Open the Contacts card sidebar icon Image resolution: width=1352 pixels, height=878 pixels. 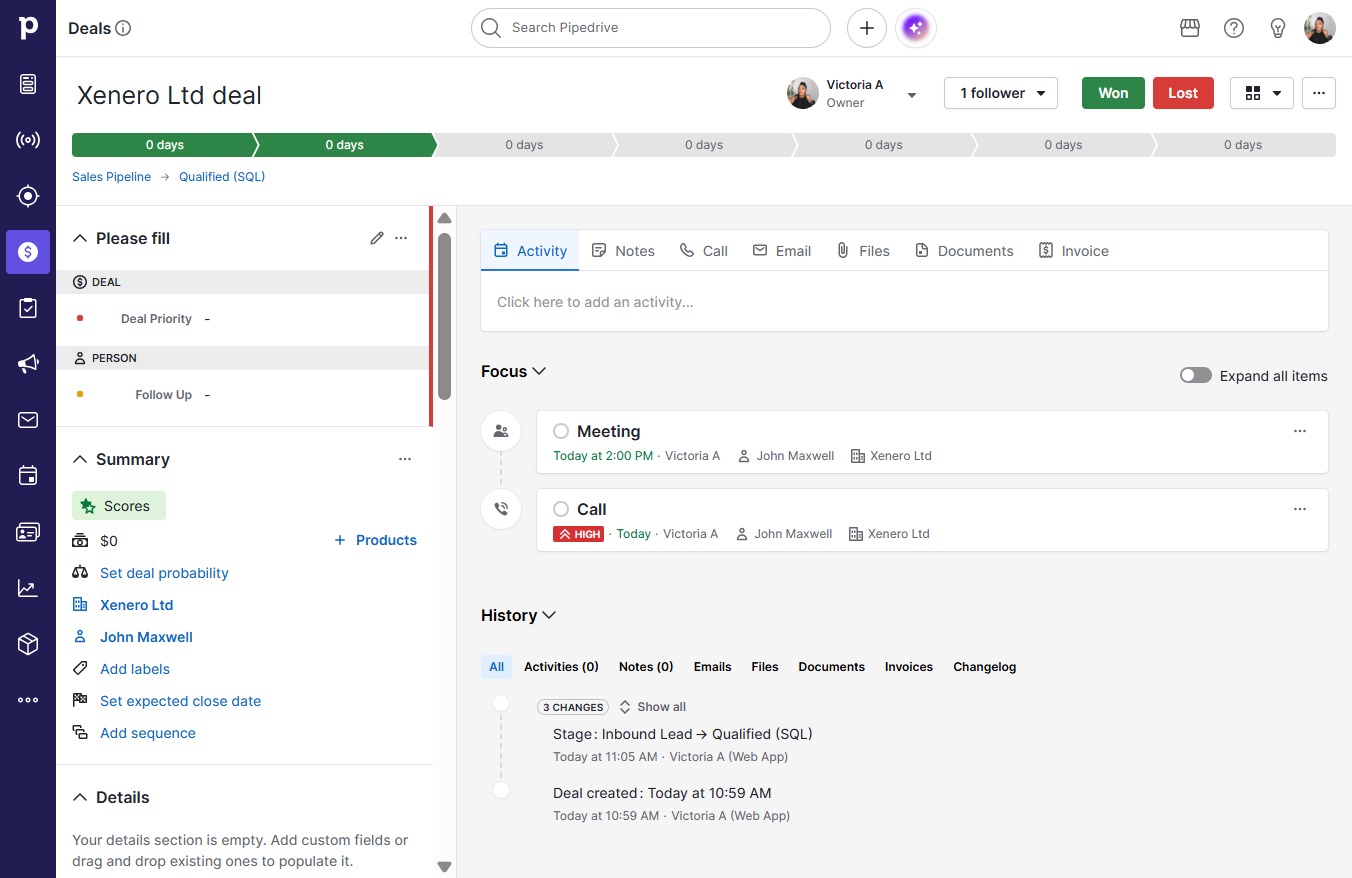(28, 532)
